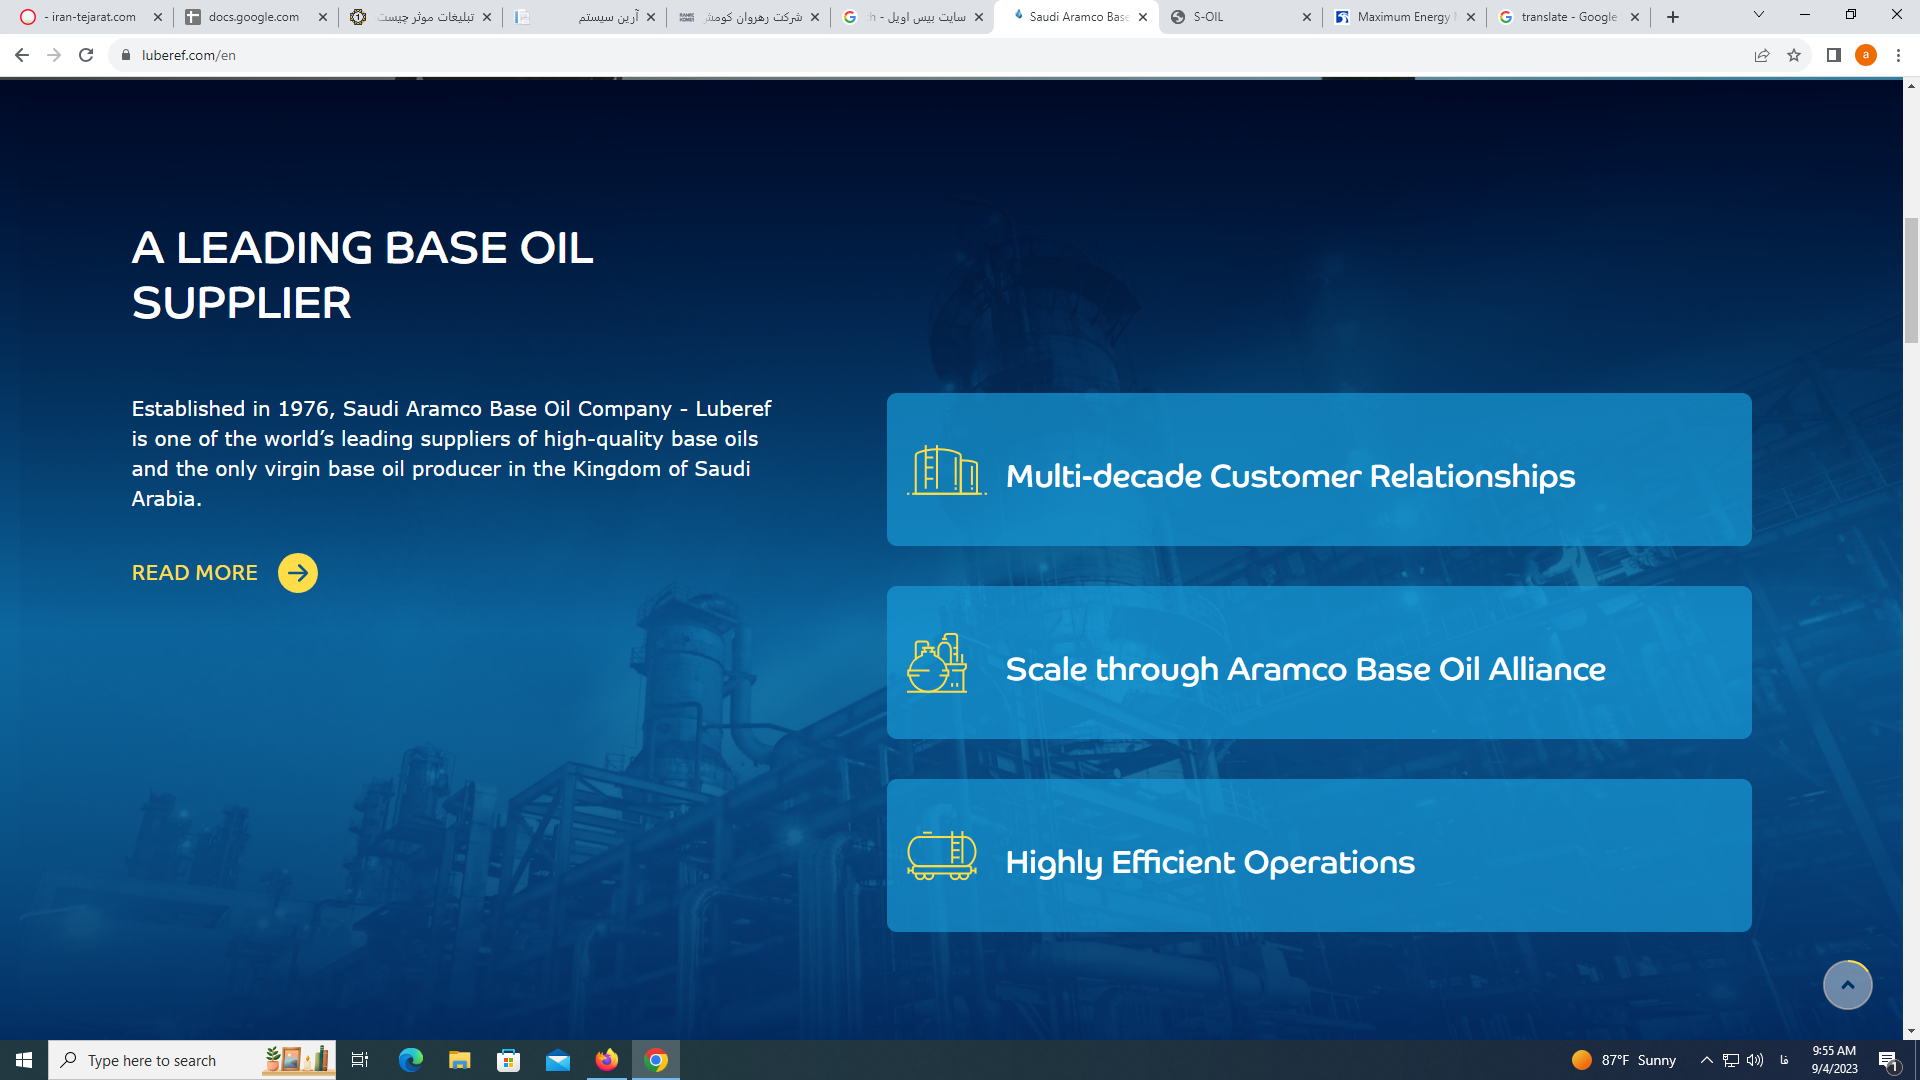Click the tank icon beside Highly Efficient Operations

click(x=941, y=856)
